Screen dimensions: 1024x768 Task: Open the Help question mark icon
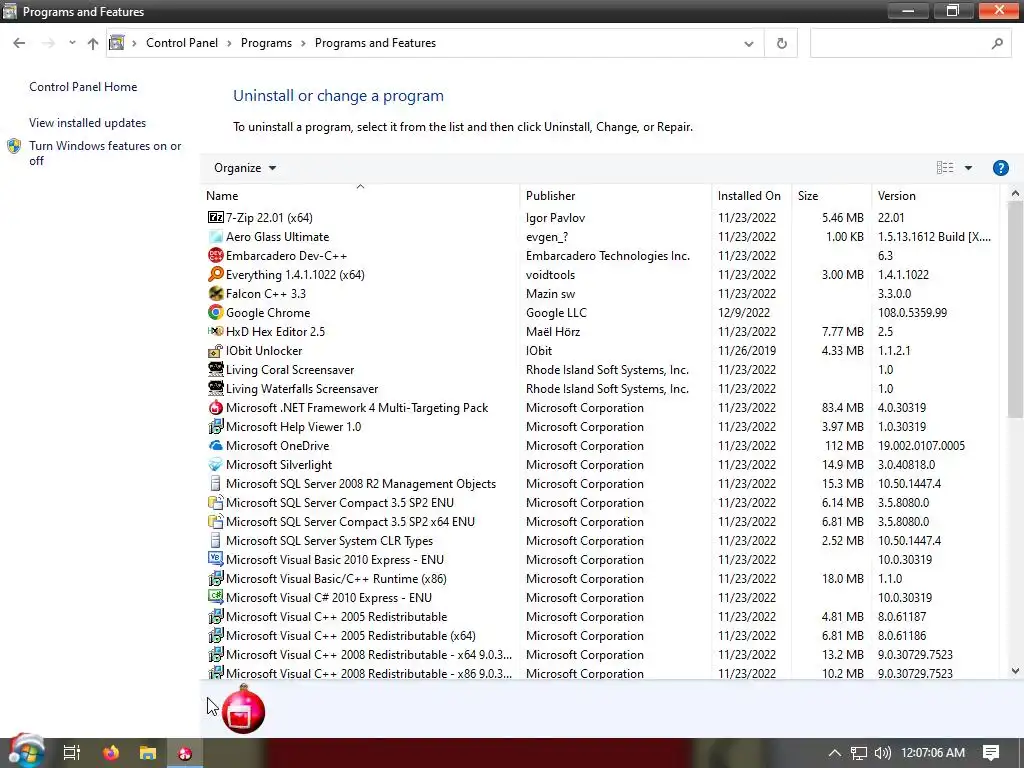pyautogui.click(x=1000, y=168)
